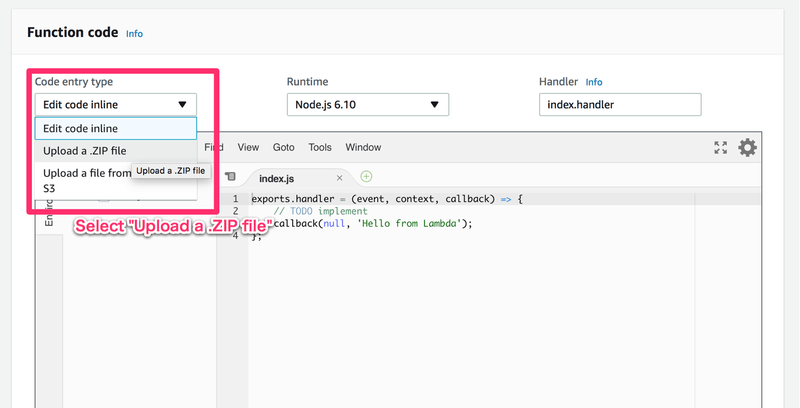Open the Goto menu
Image resolution: width=800 pixels, height=408 pixels.
pos(283,147)
